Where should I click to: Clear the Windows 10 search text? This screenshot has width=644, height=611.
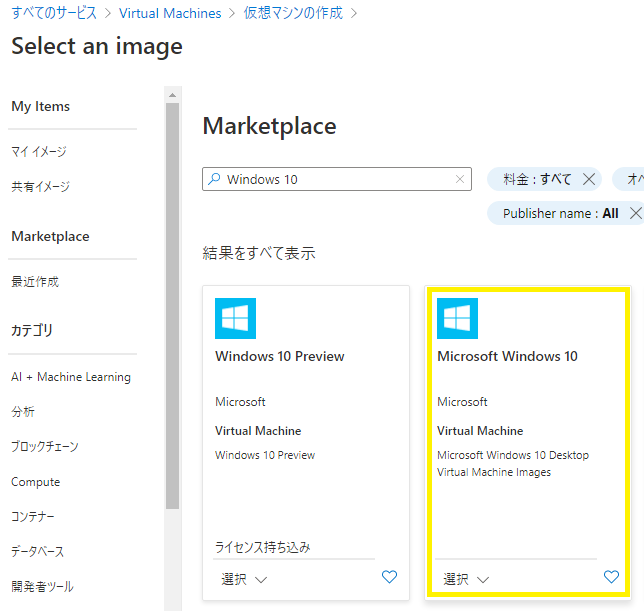tap(460, 179)
